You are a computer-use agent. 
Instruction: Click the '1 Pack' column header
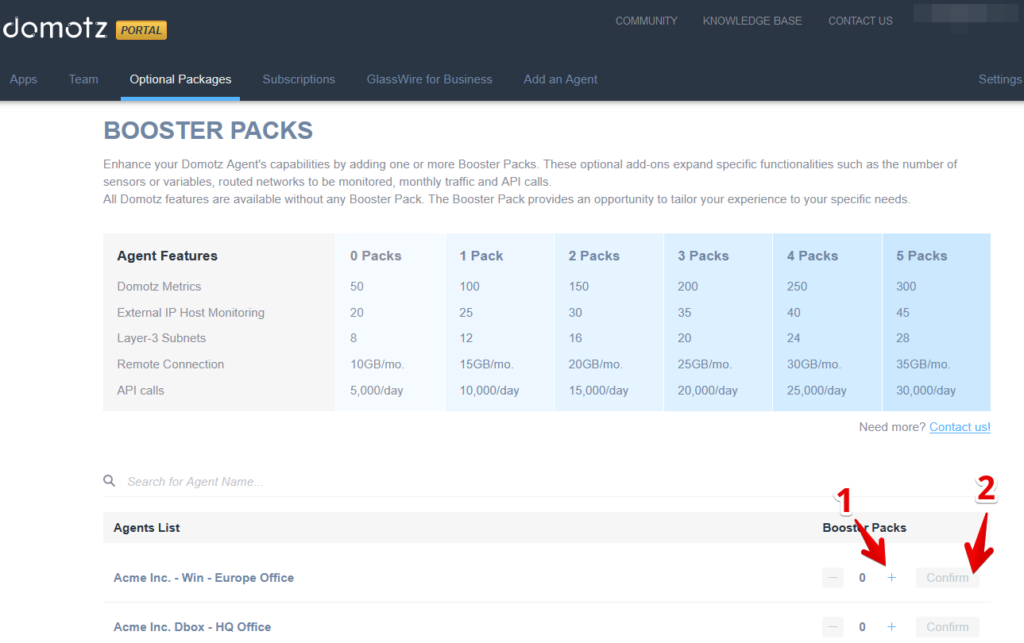tap(481, 256)
